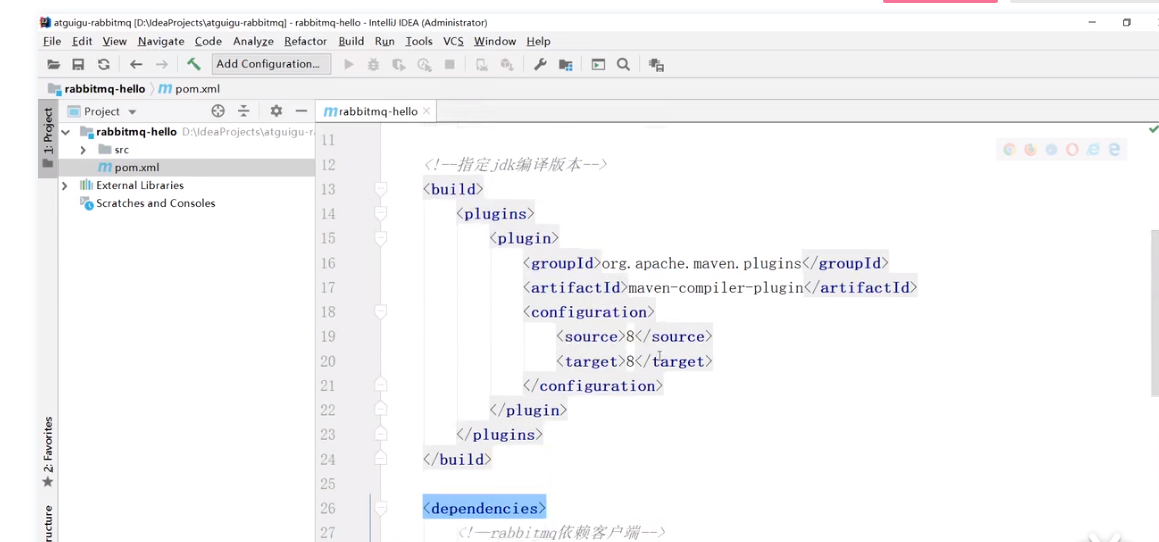This screenshot has width=1159, height=542.
Task: Go forward with the right arrow icon
Action: 161,64
